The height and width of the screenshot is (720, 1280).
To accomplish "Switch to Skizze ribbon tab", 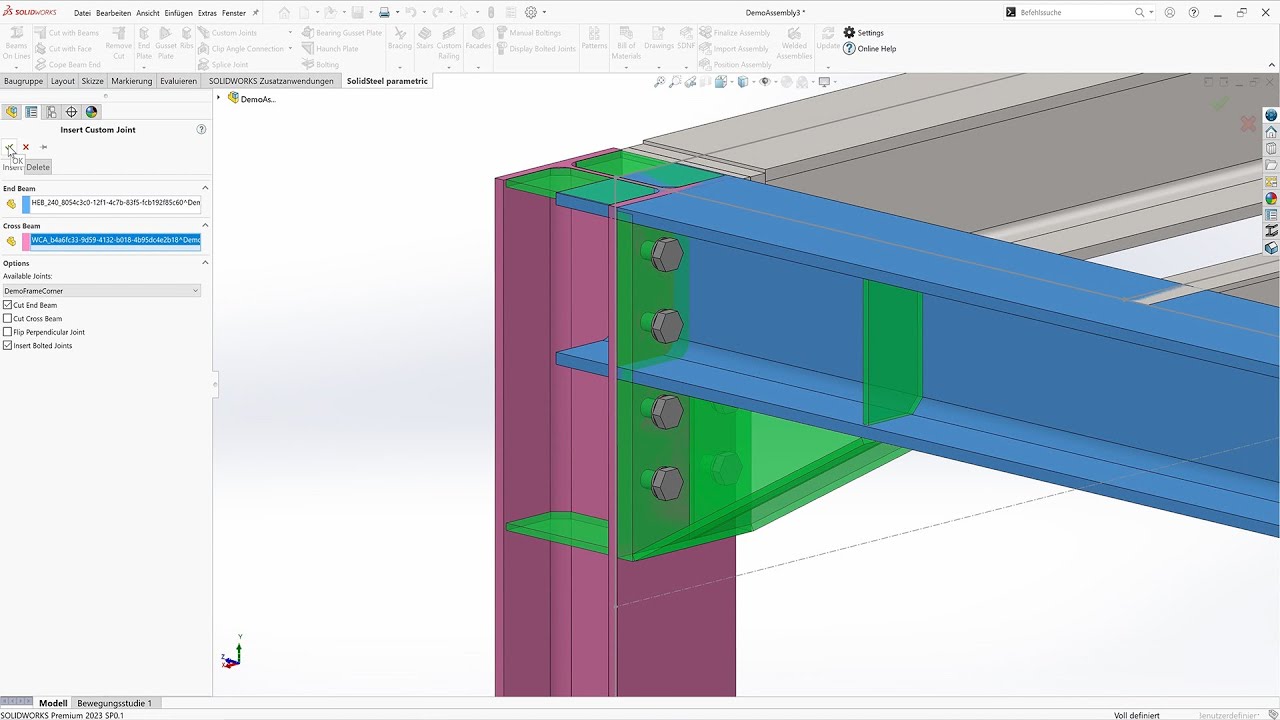I will (x=92, y=81).
